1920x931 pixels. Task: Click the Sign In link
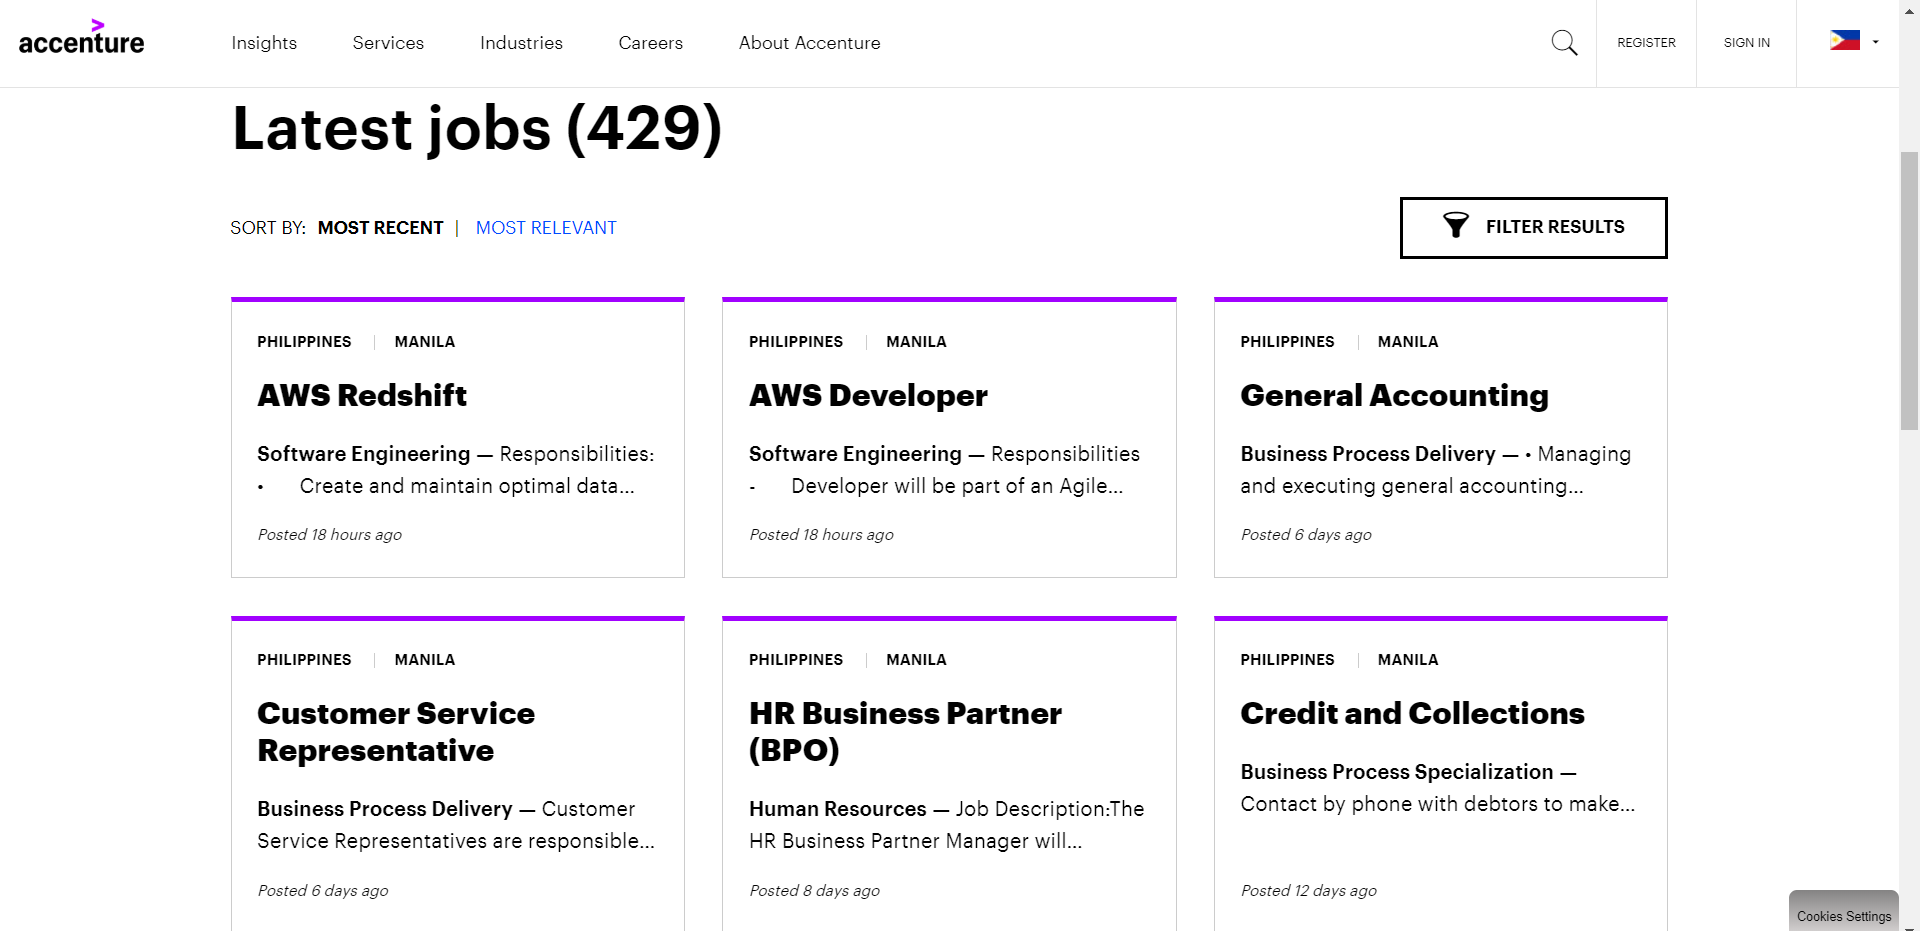tap(1746, 43)
